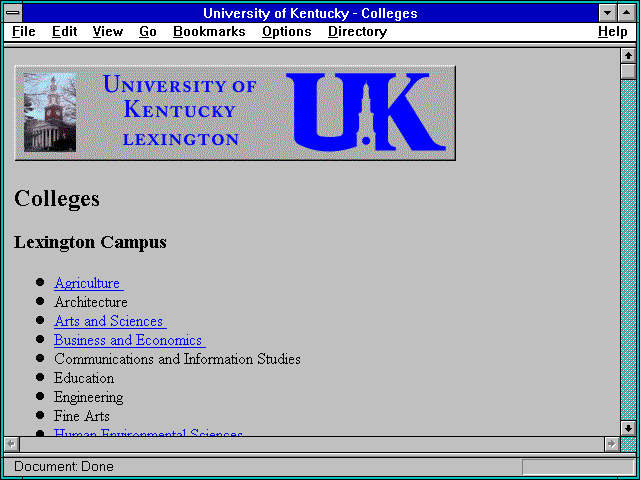Click the vertical scrollbar down arrow

(x=628, y=428)
